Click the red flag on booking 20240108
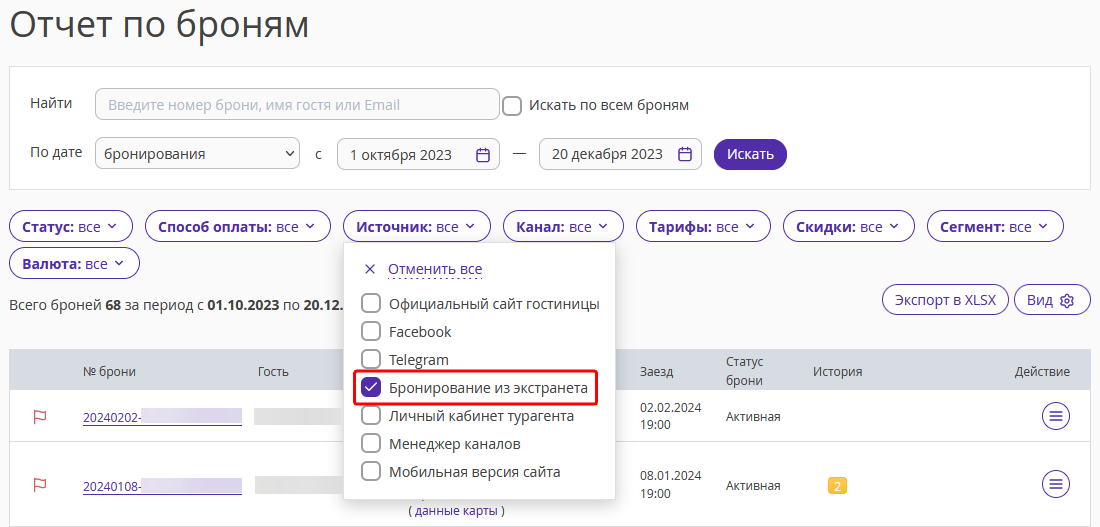This screenshot has width=1100, height=527. tap(40, 485)
